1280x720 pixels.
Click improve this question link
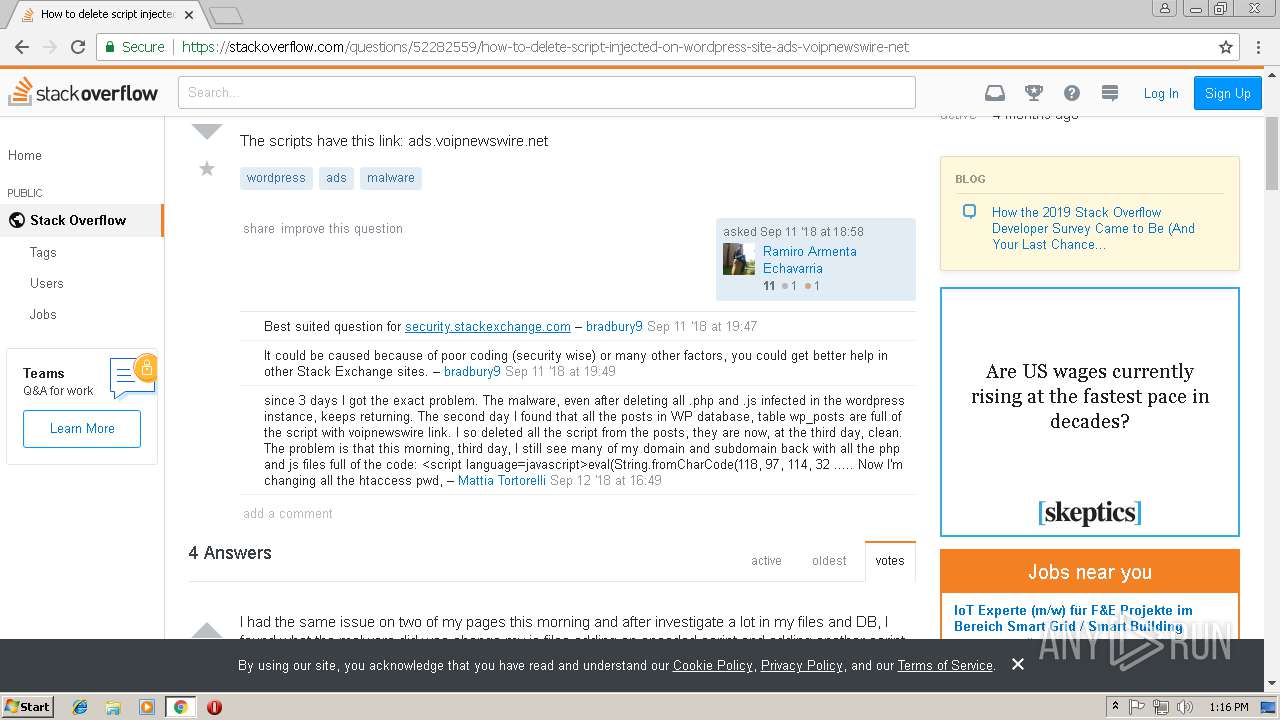(x=342, y=229)
